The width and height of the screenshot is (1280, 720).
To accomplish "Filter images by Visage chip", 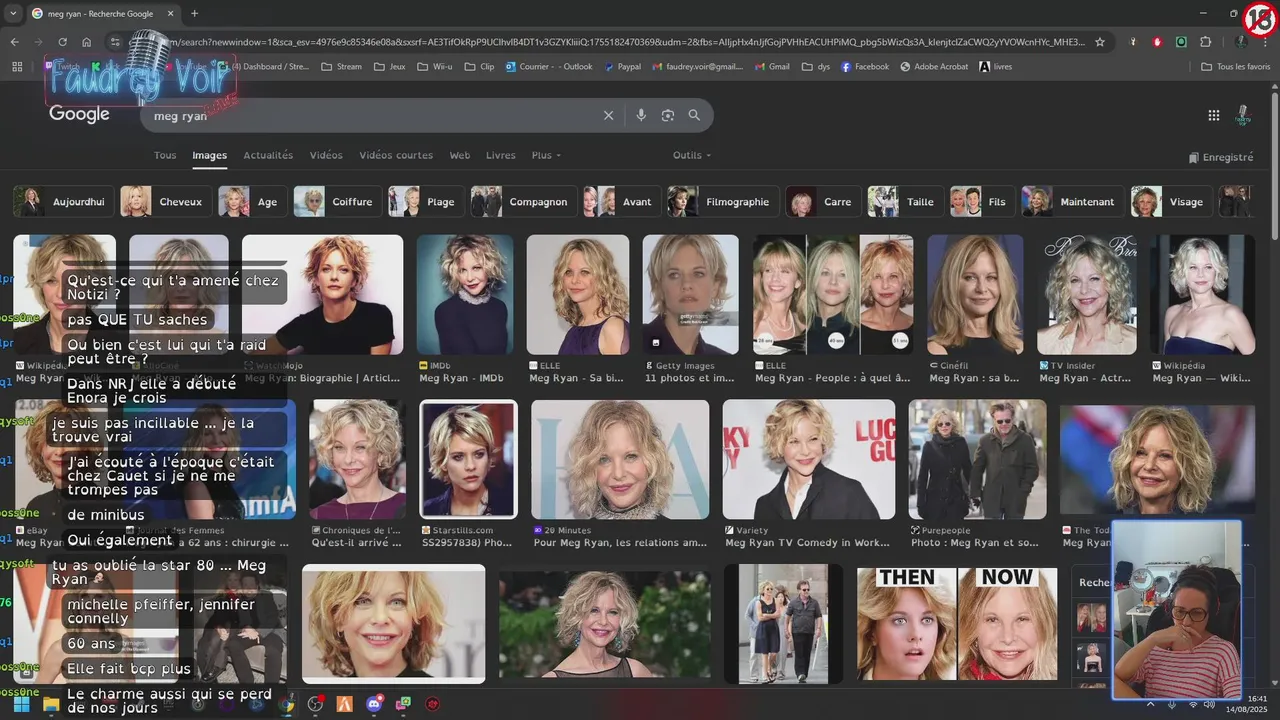I will click(x=1172, y=202).
